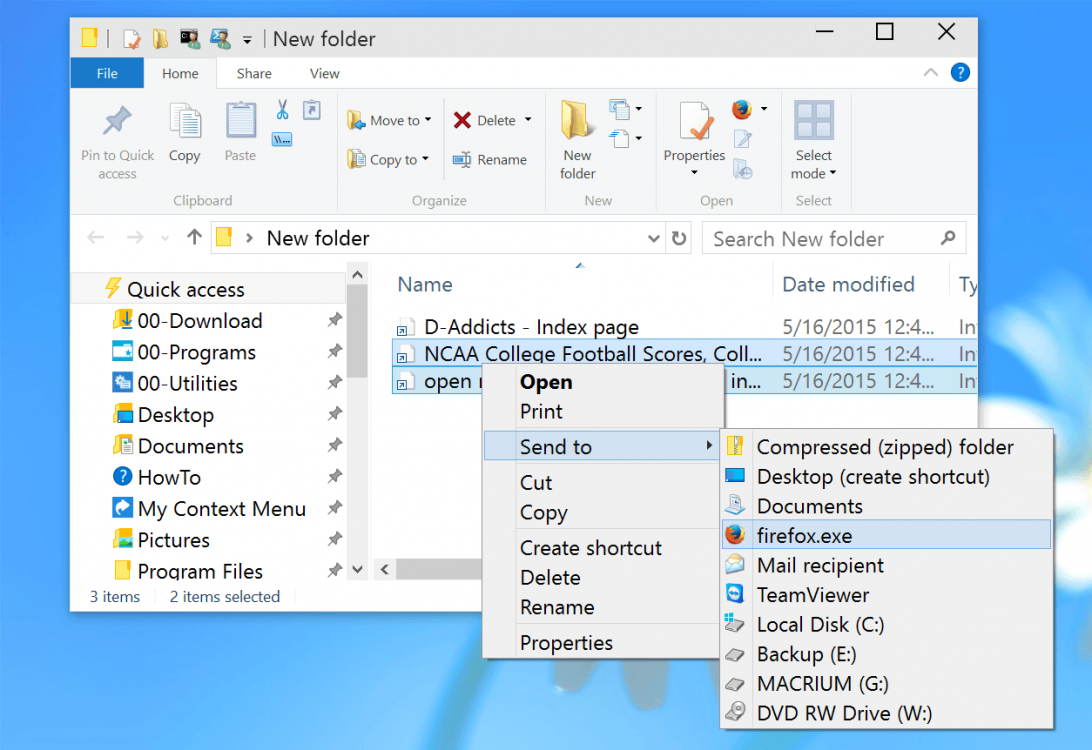Image resolution: width=1092 pixels, height=750 pixels.
Task: Open Customize Quick Access Toolbar dropdown
Action: pyautogui.click(x=247, y=40)
